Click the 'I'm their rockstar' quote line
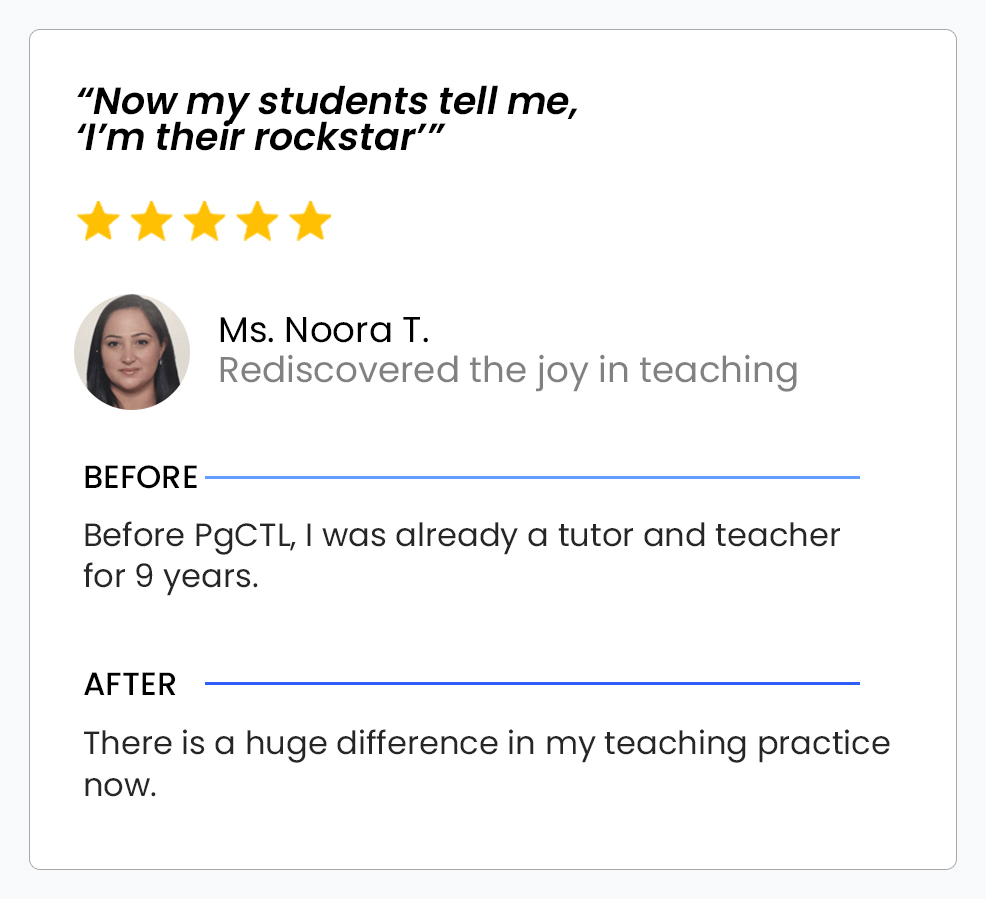 click(x=260, y=137)
